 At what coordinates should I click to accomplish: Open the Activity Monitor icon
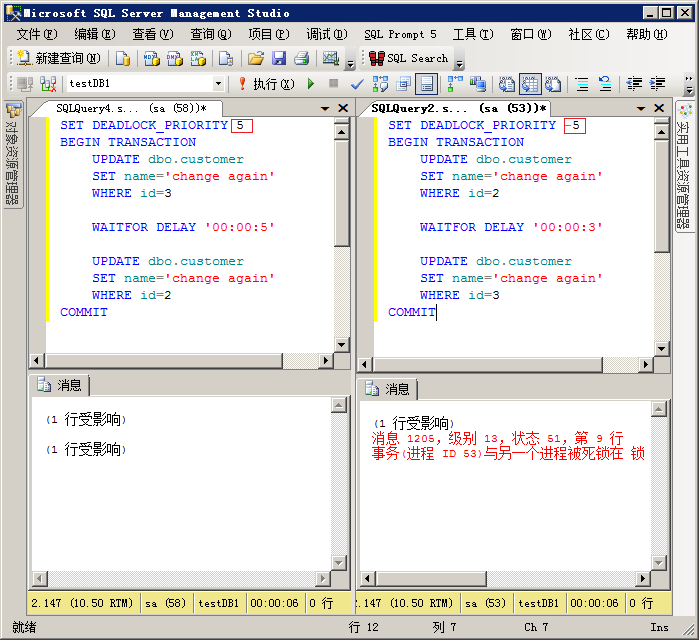point(331,58)
